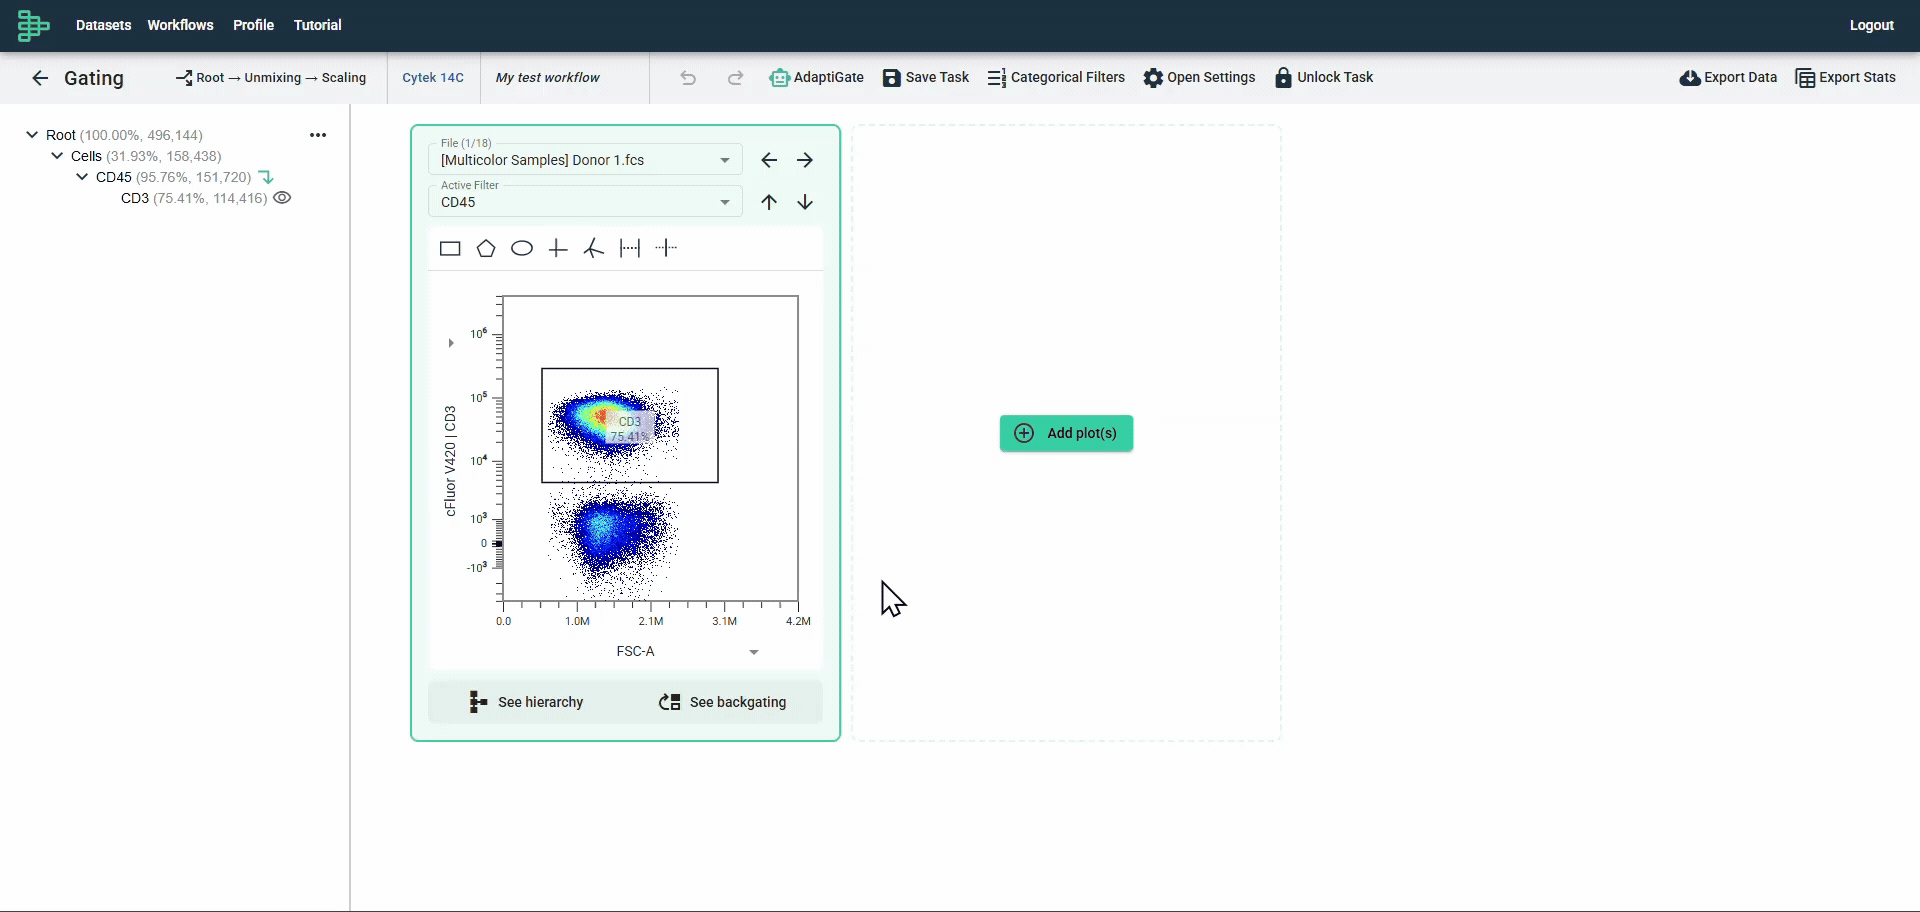Select the quadrant gate tool
Screen dimensions: 1920x912
click(558, 249)
